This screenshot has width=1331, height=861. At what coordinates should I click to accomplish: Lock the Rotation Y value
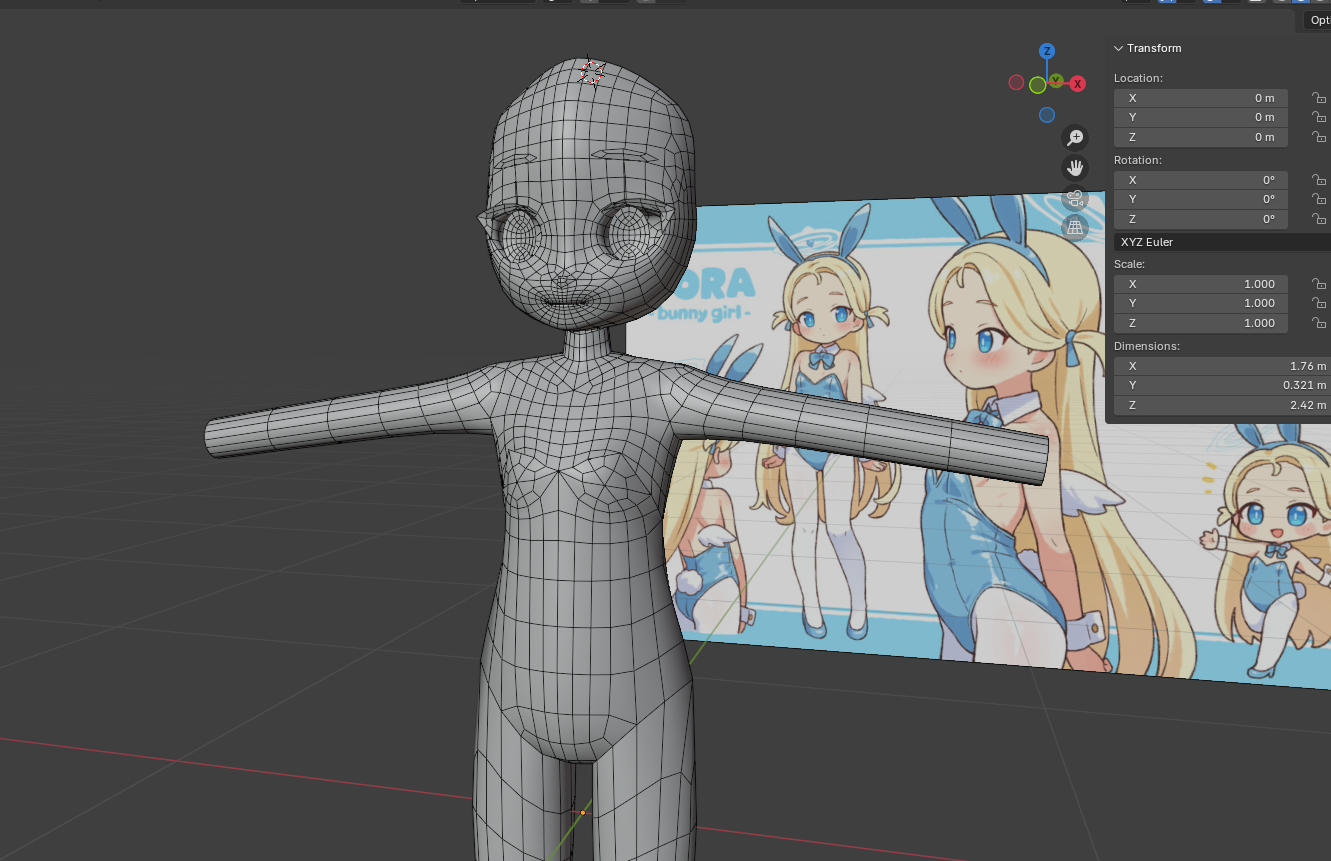pos(1319,199)
